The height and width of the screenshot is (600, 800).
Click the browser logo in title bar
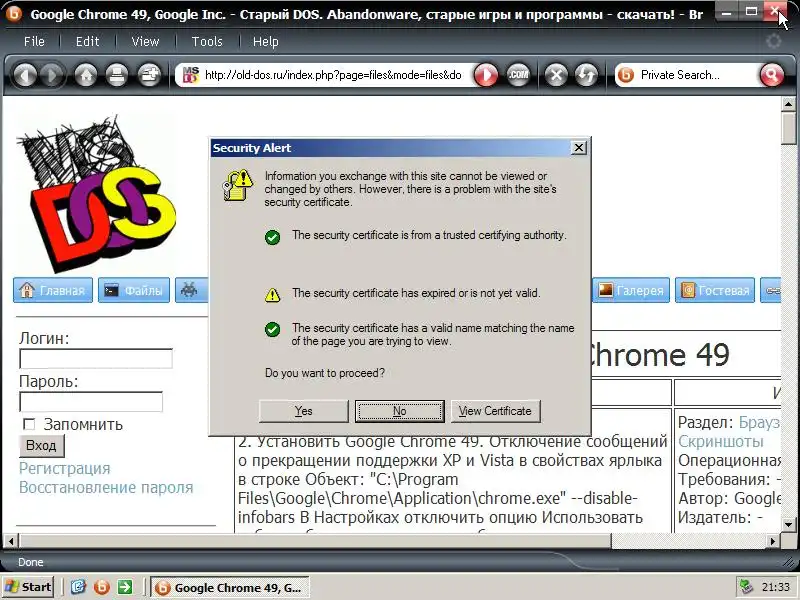[14, 14]
